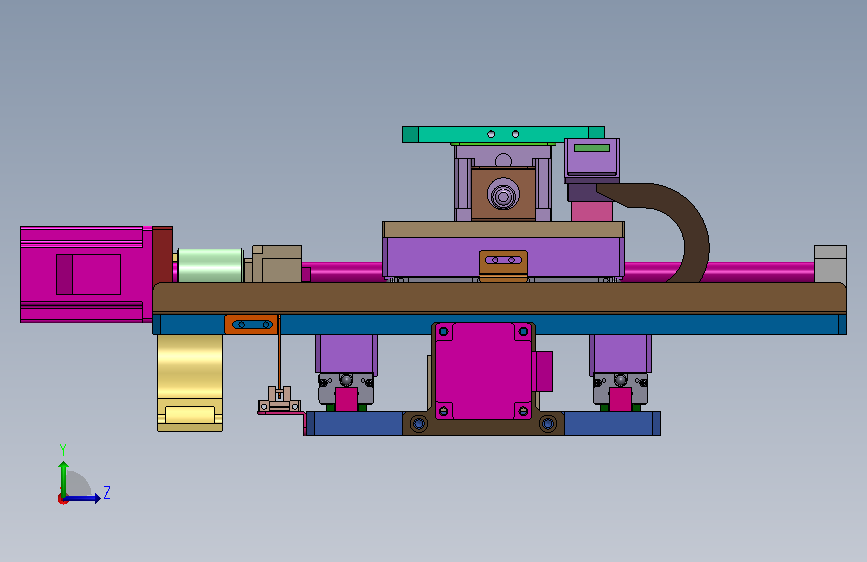Image resolution: width=867 pixels, height=562 pixels.
Task: Select the orange slotted plate on purple carriage
Action: (x=503, y=264)
